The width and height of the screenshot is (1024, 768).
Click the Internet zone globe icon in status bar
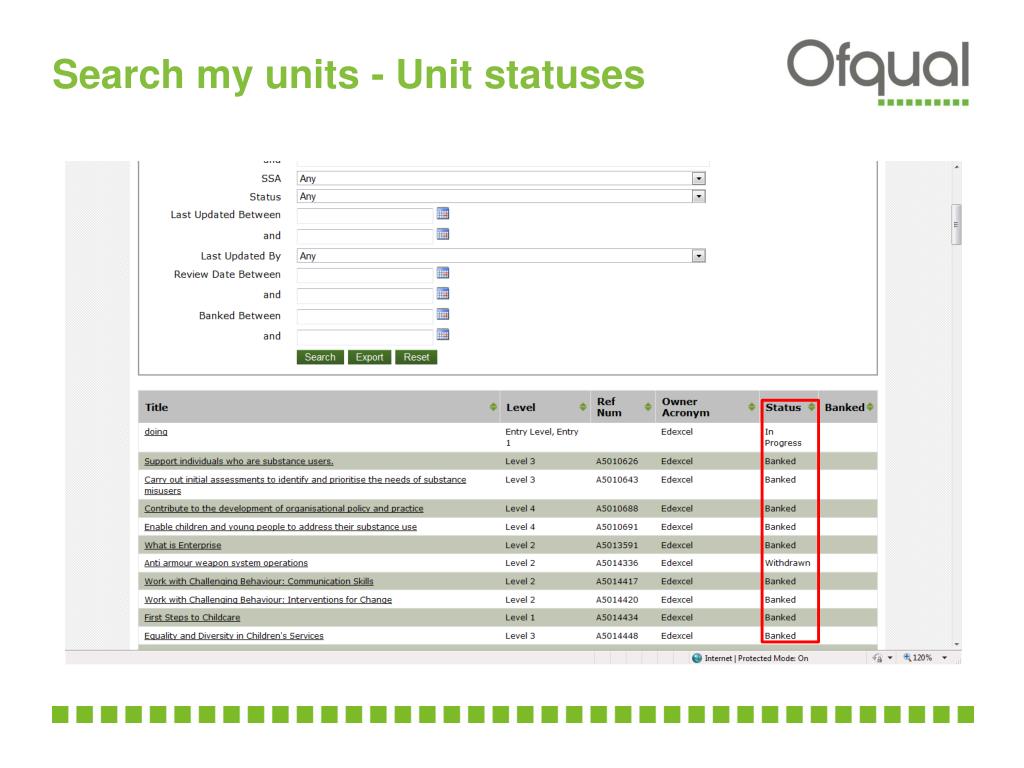(x=697, y=658)
